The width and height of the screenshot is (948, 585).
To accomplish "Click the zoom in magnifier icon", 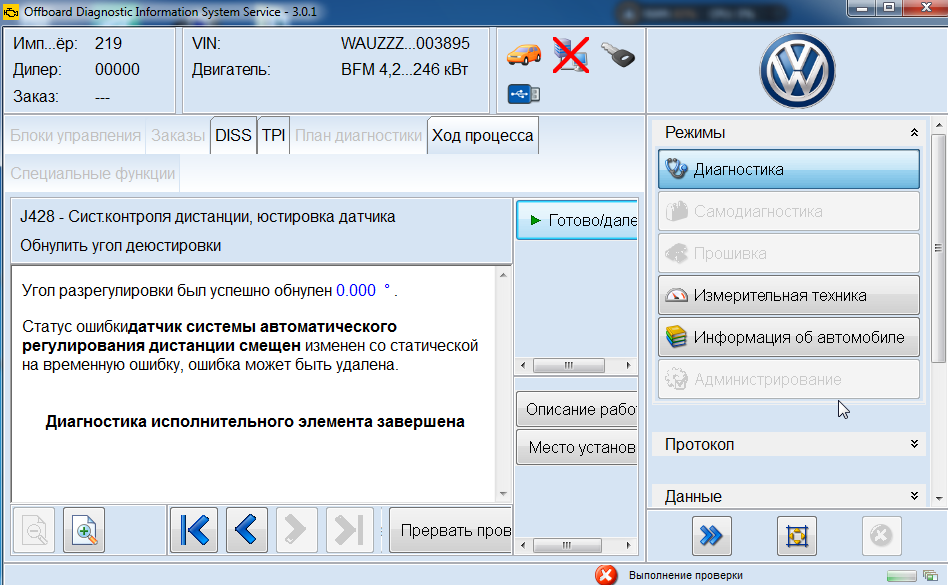I will [x=84, y=530].
